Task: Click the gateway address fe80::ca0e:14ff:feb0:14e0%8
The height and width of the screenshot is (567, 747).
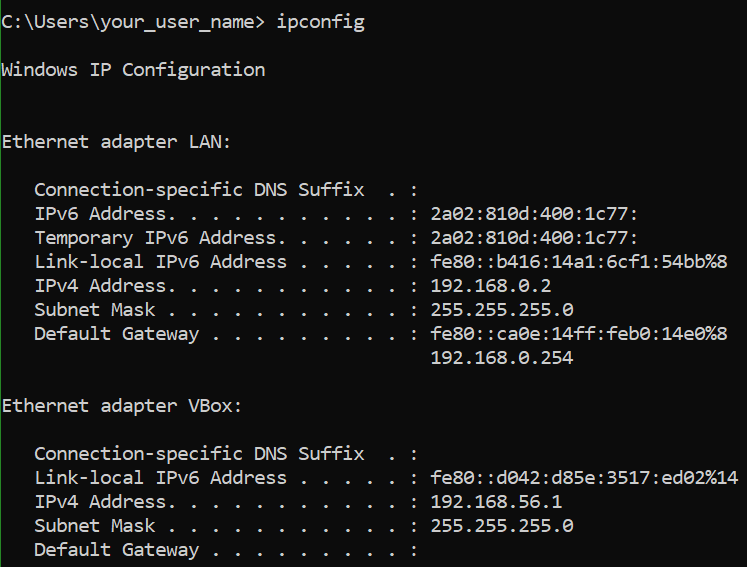Action: click(579, 334)
